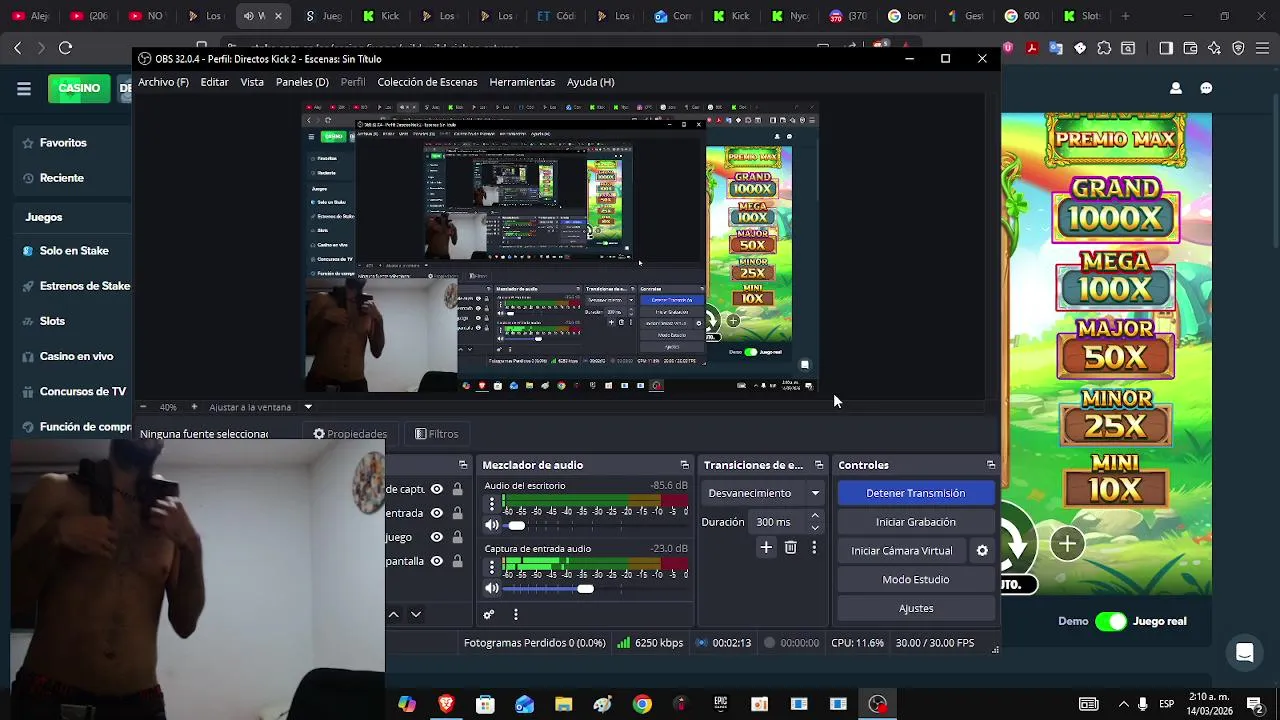Zoom out the OBS preview minus
This screenshot has width=1280, height=720.
click(x=143, y=407)
